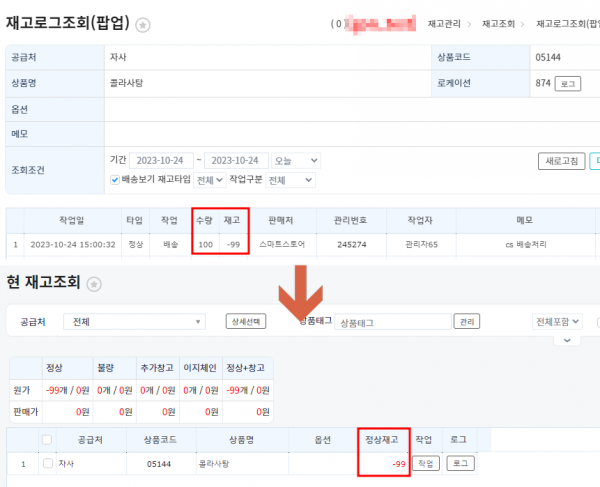
Task: Click the 작업 button in the 콜라사탕 row
Action: pyautogui.click(x=425, y=464)
